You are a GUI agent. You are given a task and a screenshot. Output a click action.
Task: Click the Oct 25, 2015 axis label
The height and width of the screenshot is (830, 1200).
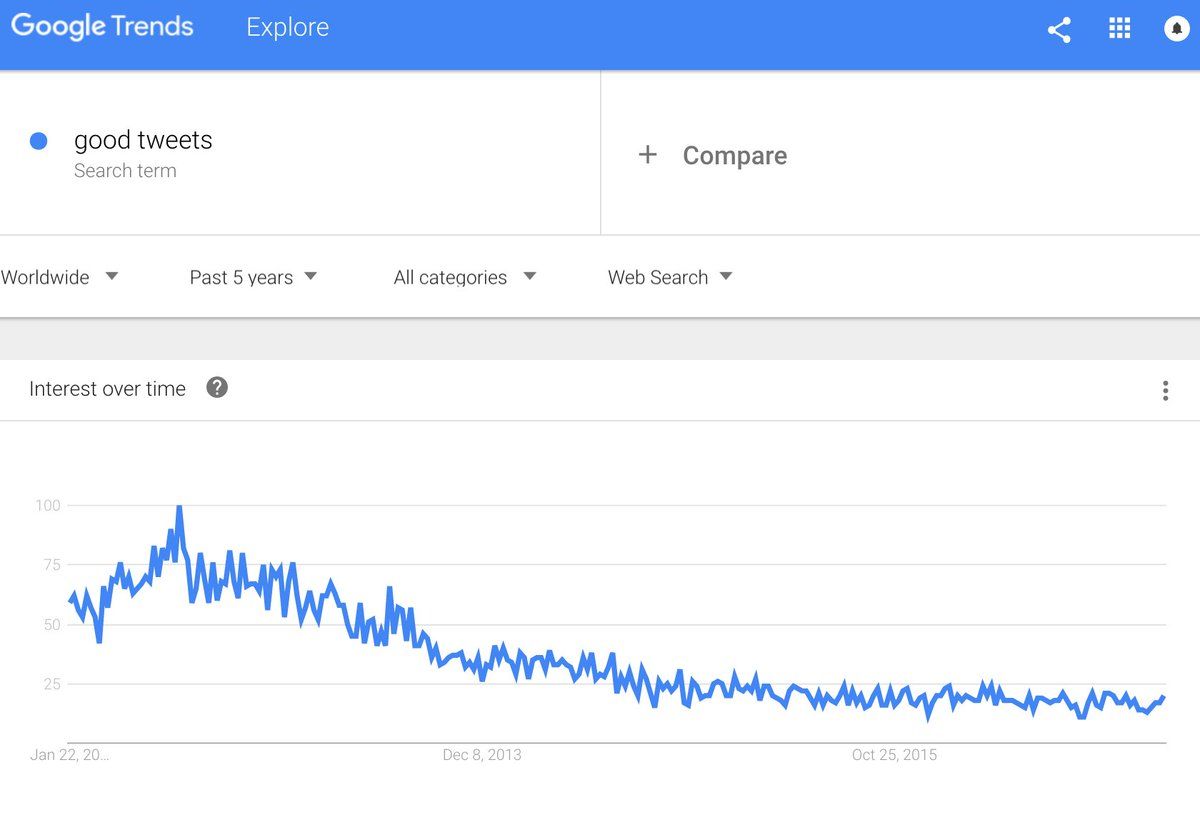(x=894, y=755)
